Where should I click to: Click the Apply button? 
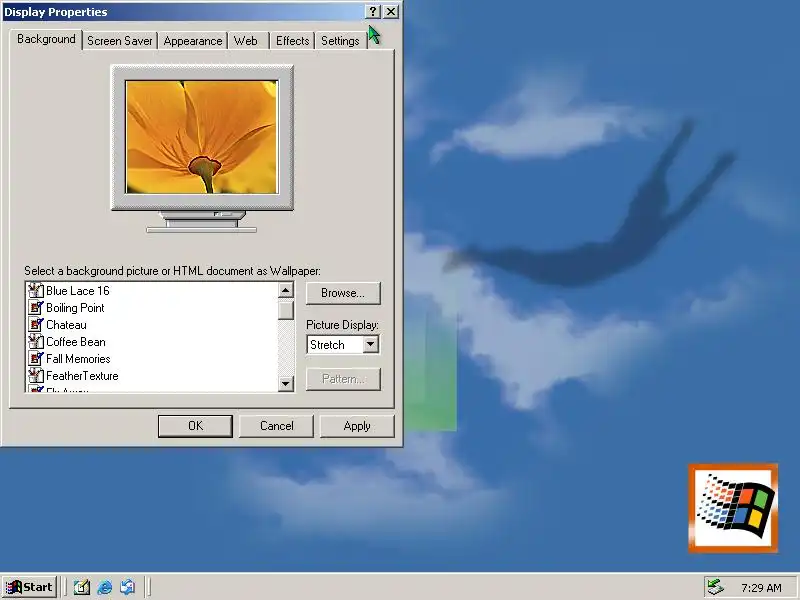click(357, 426)
